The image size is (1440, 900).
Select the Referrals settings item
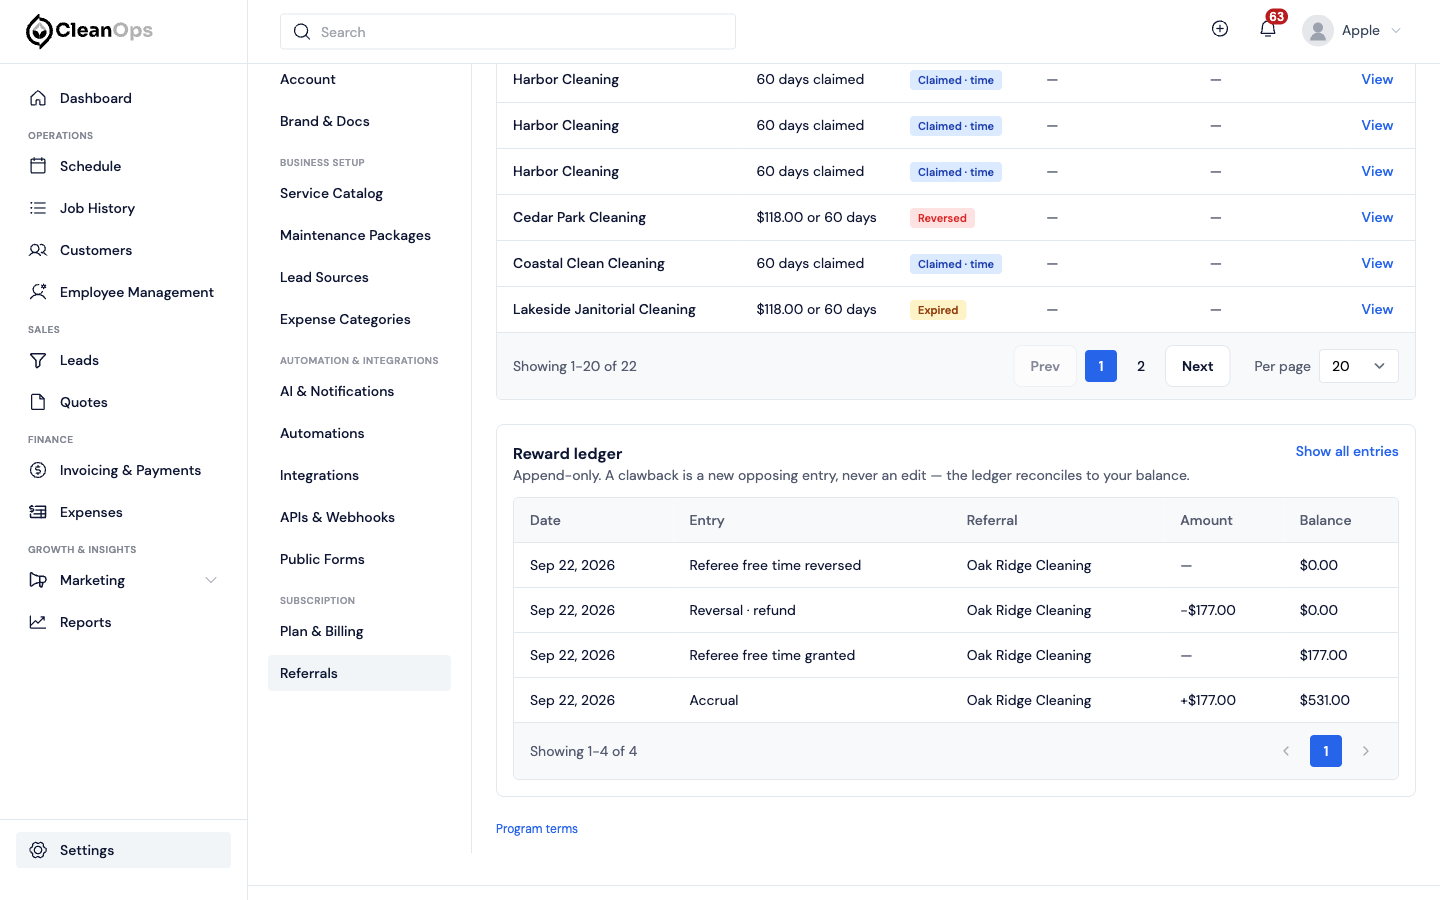[359, 673]
